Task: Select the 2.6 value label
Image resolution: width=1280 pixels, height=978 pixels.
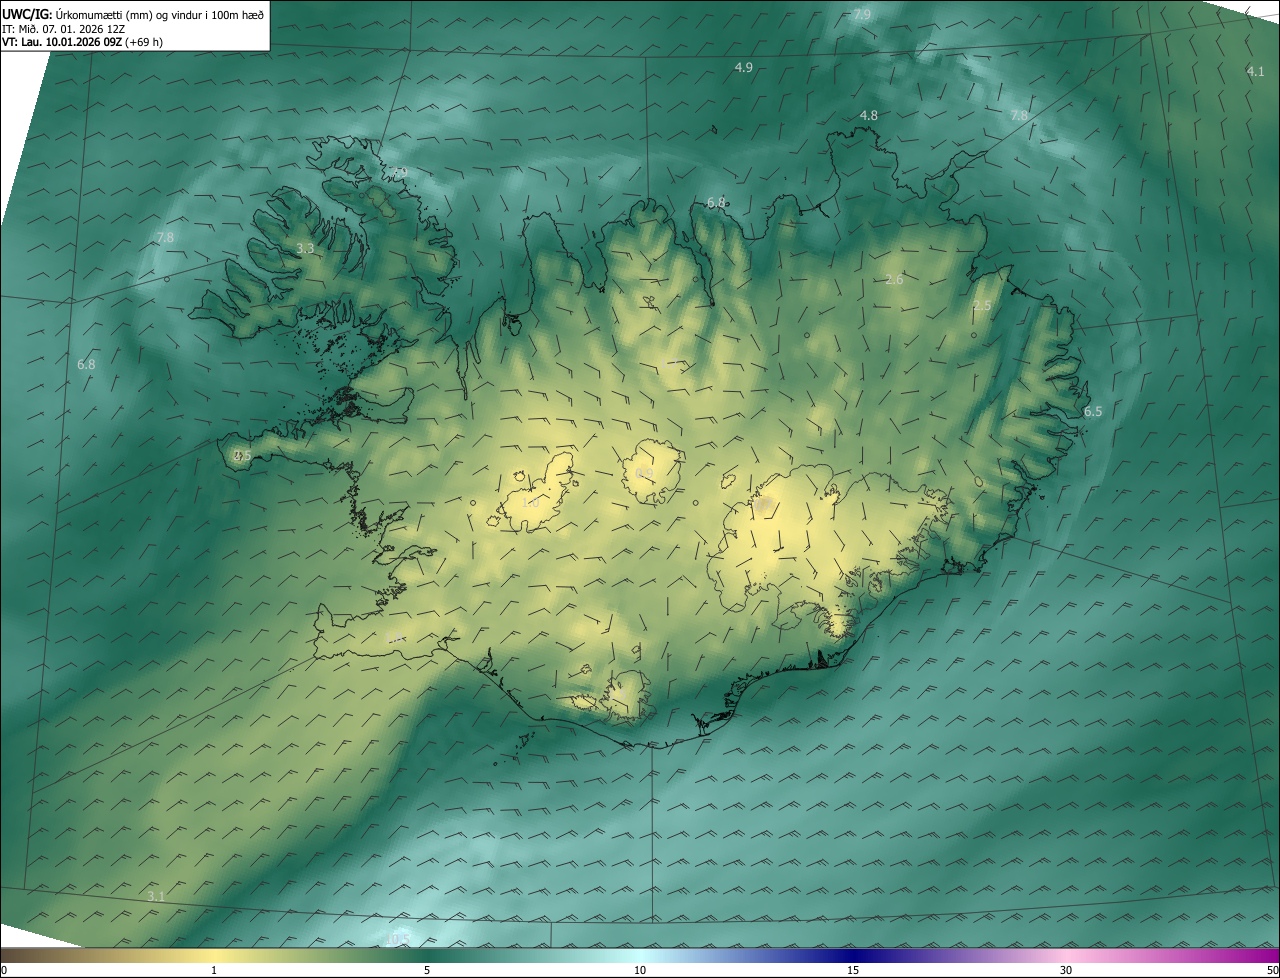Action: pos(895,279)
